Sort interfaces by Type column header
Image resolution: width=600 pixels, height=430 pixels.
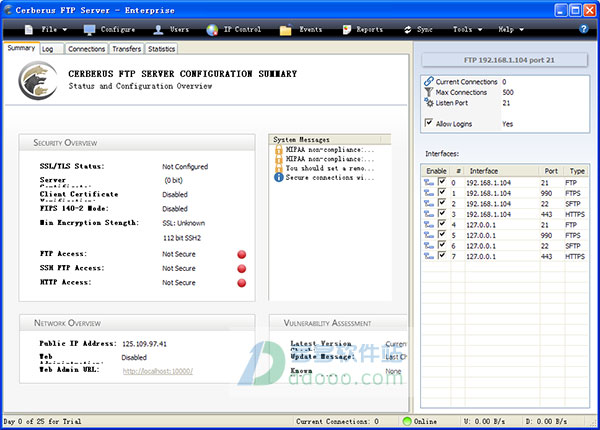click(577, 171)
